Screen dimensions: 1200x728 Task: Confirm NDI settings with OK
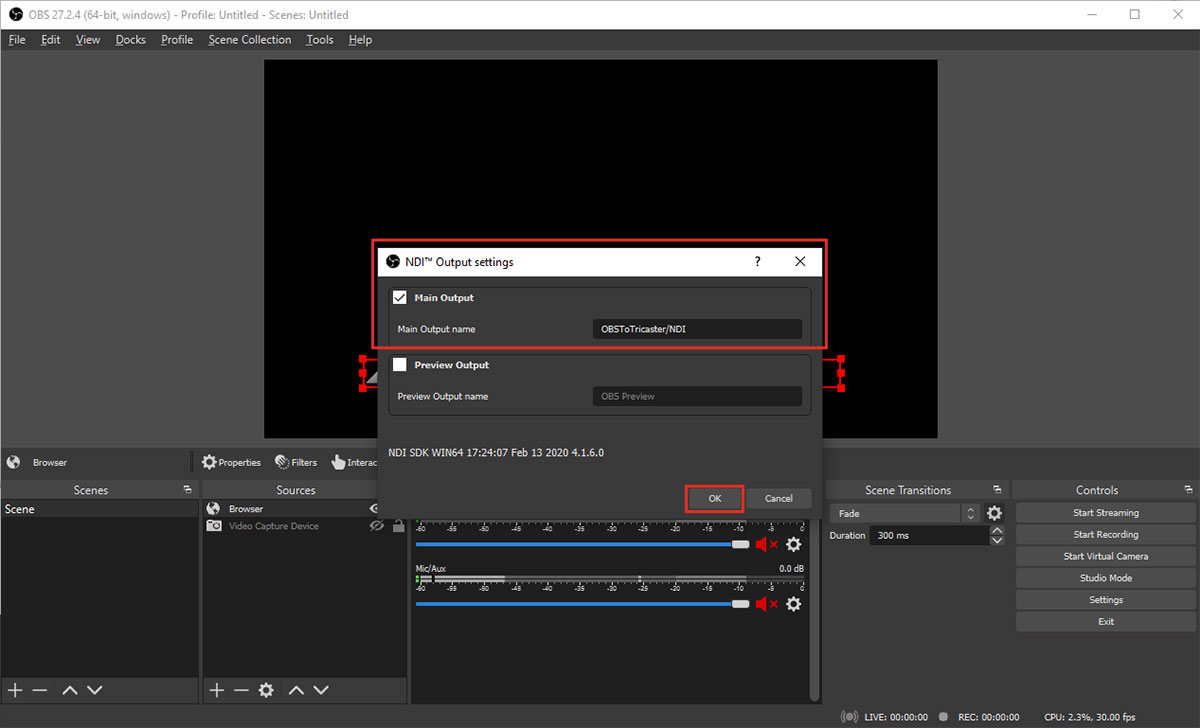click(x=714, y=498)
